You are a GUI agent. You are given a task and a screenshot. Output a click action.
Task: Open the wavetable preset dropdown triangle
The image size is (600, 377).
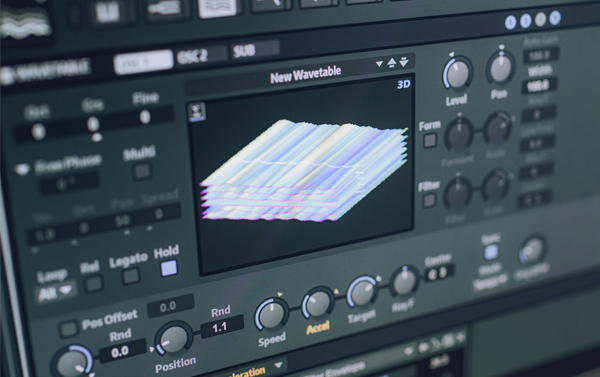[x=379, y=64]
